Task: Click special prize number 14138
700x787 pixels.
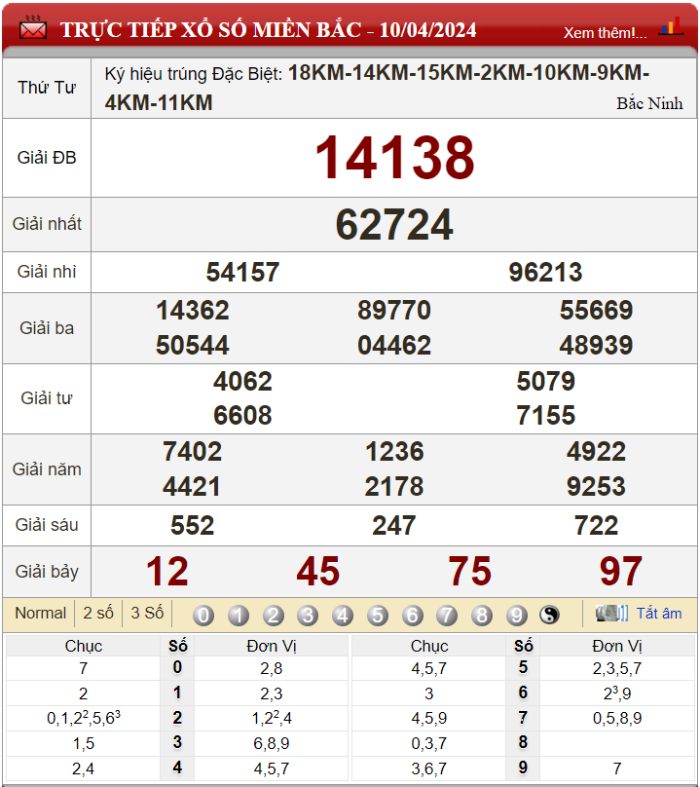Action: pos(394,158)
